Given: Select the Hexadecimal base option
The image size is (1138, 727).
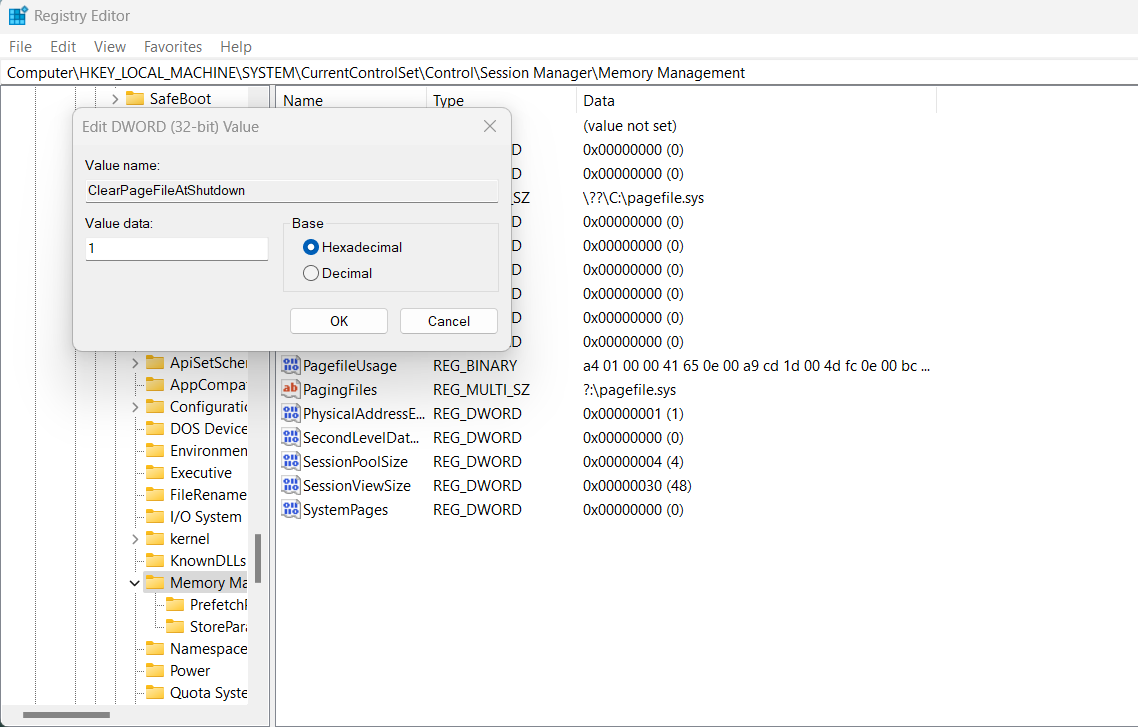Looking at the screenshot, I should (311, 247).
